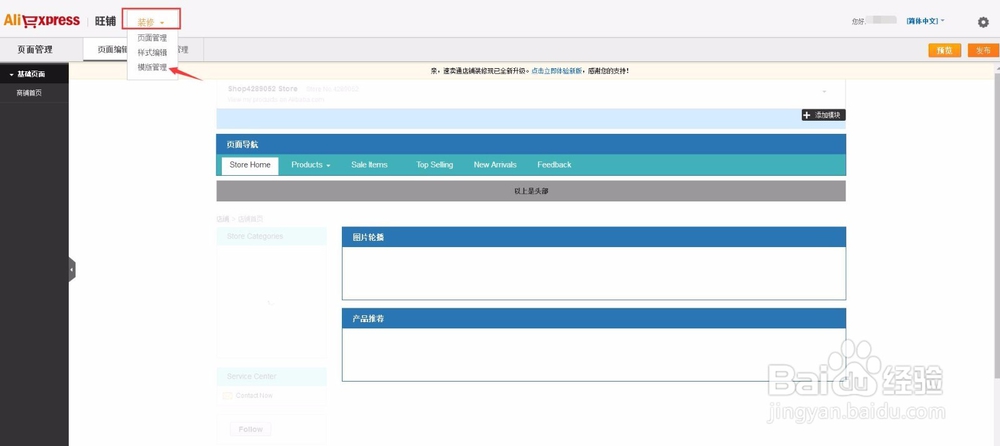The width and height of the screenshot is (1000, 446).
Task: Expand the store header chevron arrow
Action: tap(824, 92)
